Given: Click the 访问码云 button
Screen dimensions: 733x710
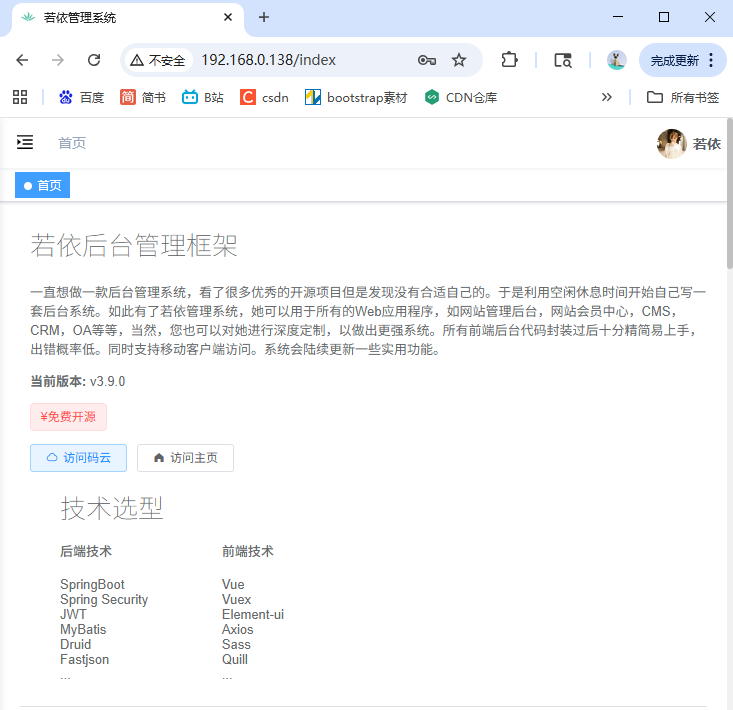Looking at the screenshot, I should (x=79, y=458).
